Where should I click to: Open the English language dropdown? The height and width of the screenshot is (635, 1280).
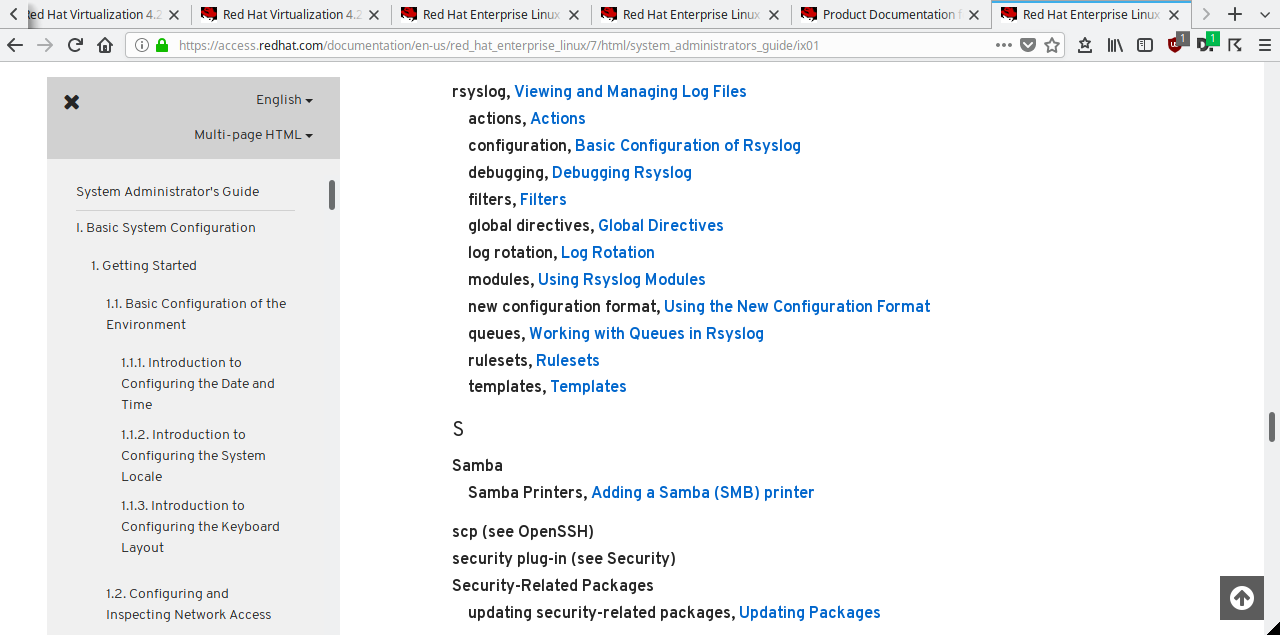284,100
